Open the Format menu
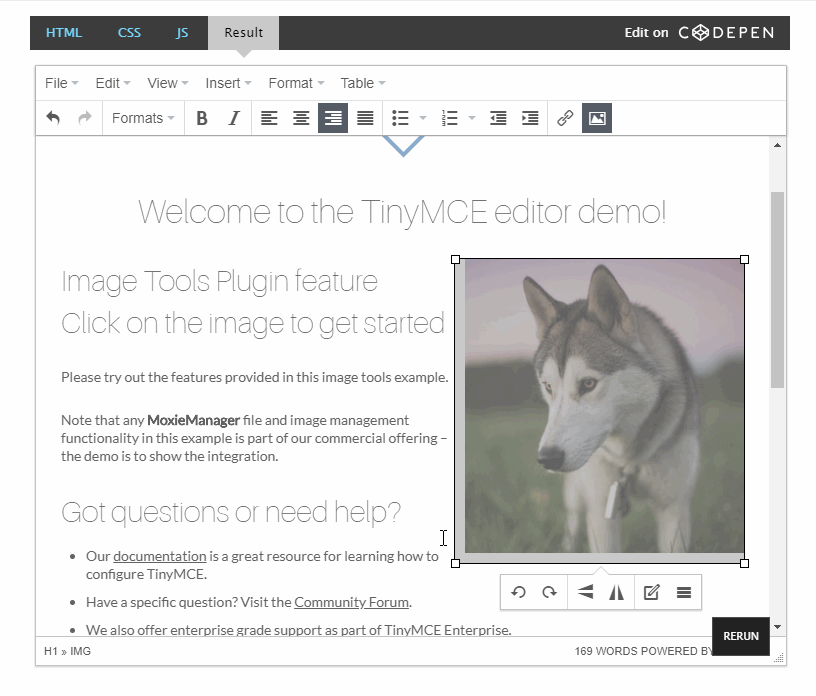Image resolution: width=816 pixels, height=696 pixels. tap(296, 83)
